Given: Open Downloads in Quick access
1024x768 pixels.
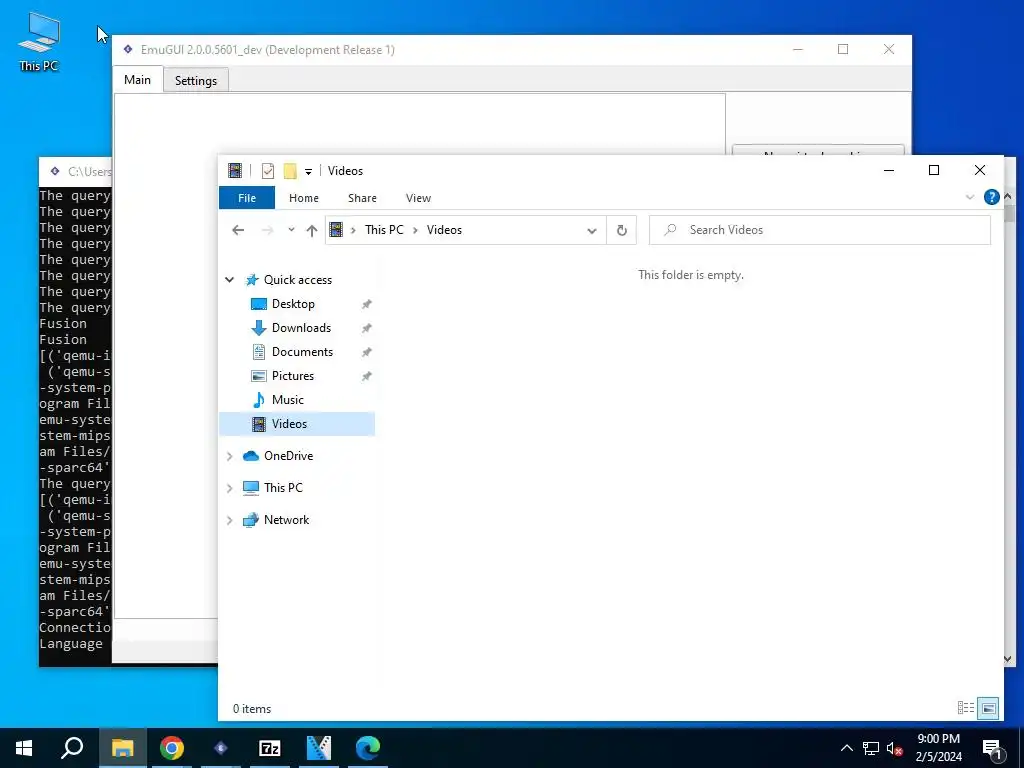Looking at the screenshot, I should (301, 328).
